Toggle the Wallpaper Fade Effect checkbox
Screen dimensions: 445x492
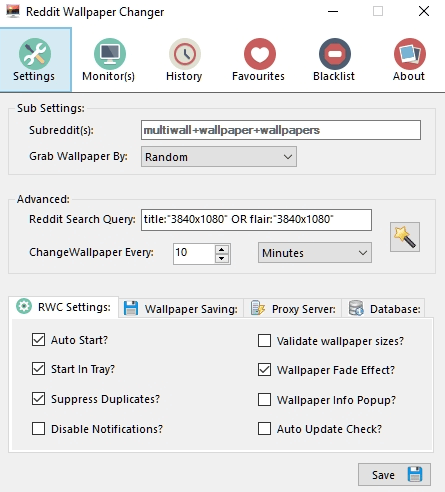(264, 370)
